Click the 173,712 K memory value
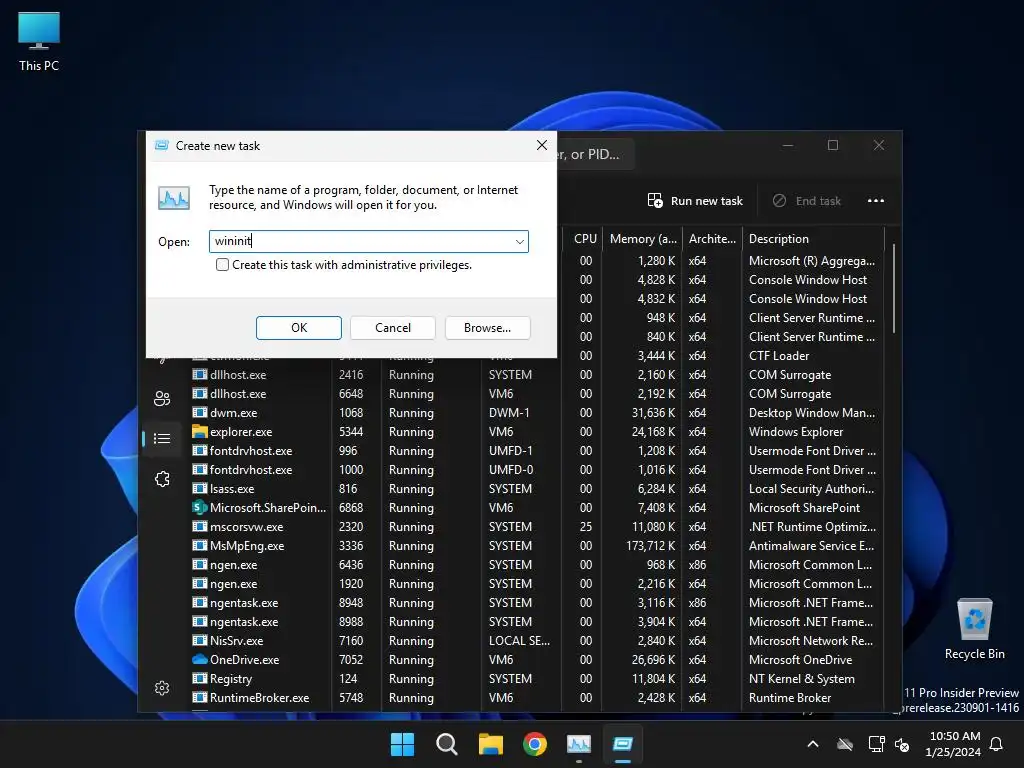This screenshot has width=1024, height=768. click(650, 545)
